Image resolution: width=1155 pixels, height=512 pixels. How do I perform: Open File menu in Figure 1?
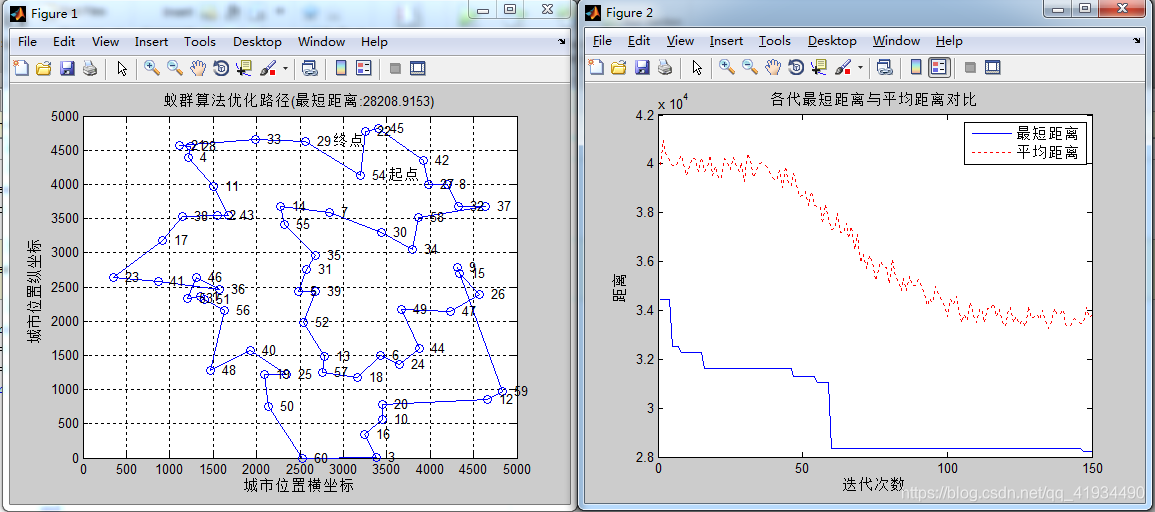click(27, 42)
